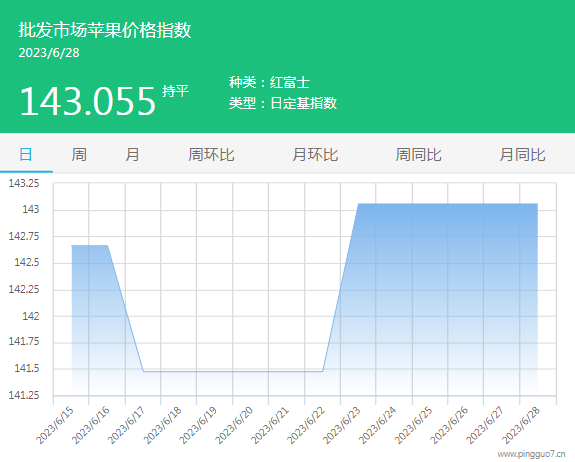
Task: Click the 141.5 y-axis tick label
Action: 27,368
